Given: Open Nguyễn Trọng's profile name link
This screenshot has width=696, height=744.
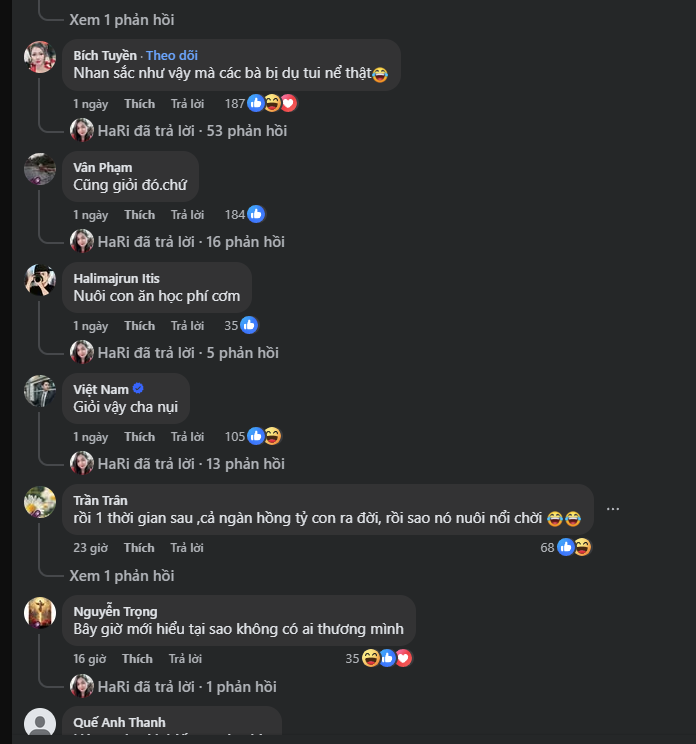Looking at the screenshot, I should (115, 611).
